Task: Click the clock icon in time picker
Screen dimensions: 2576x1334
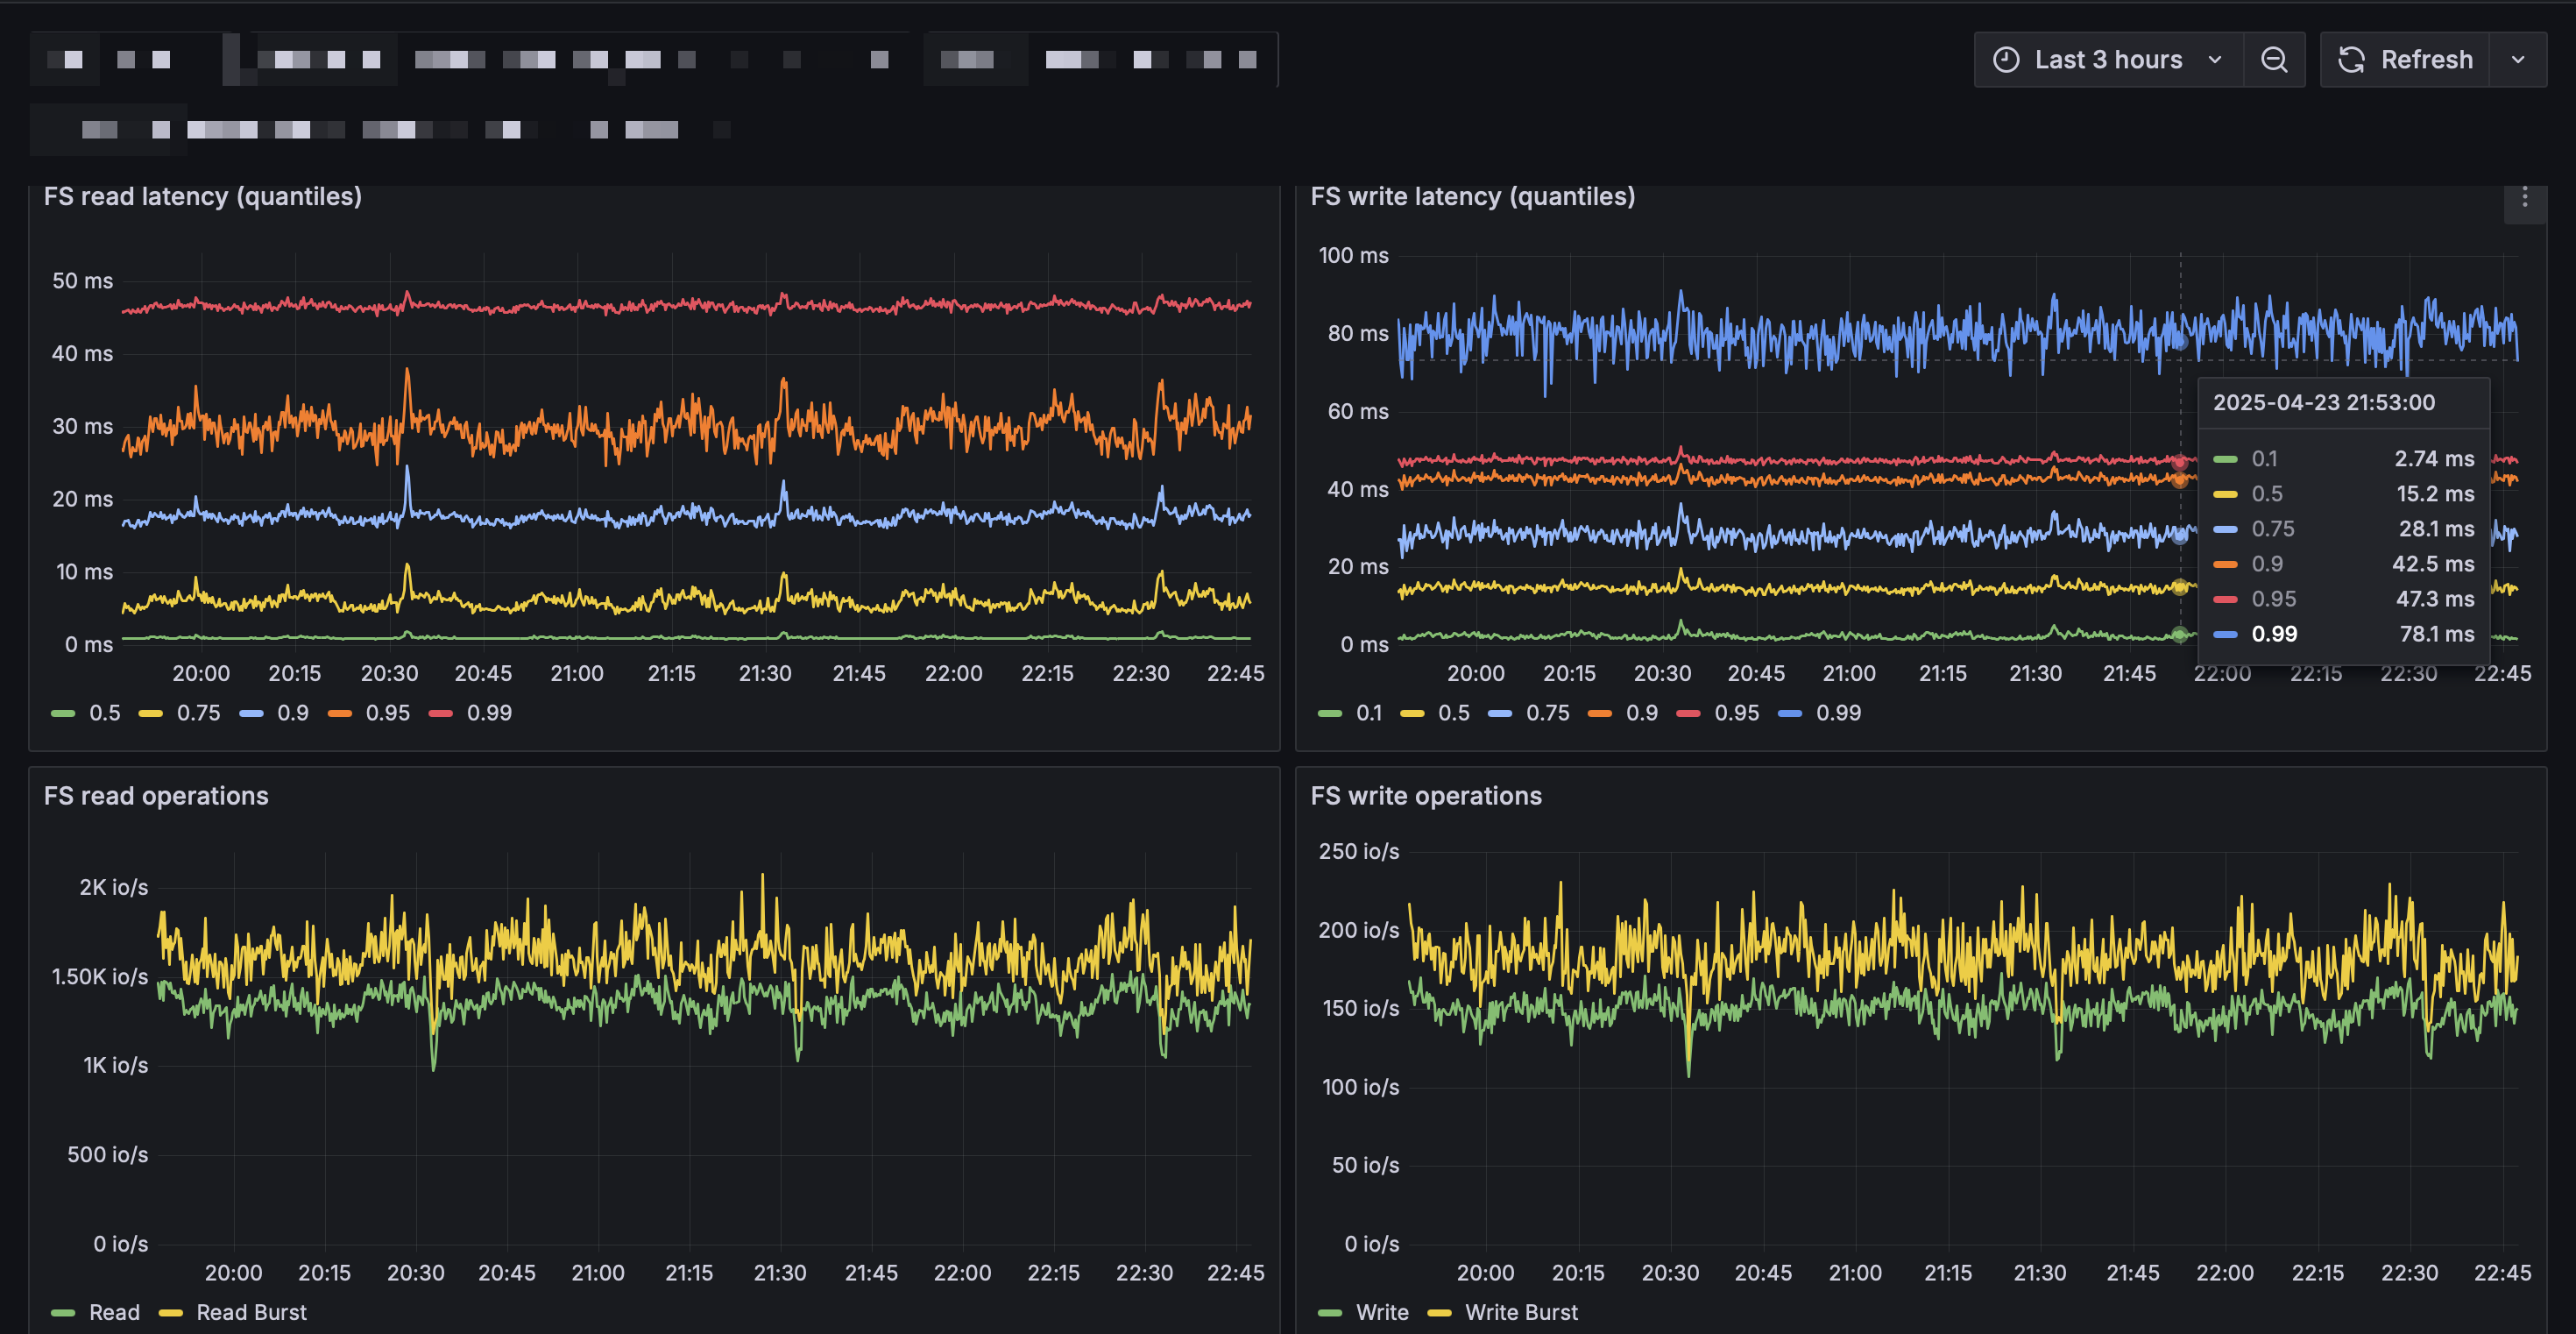Action: (2006, 60)
